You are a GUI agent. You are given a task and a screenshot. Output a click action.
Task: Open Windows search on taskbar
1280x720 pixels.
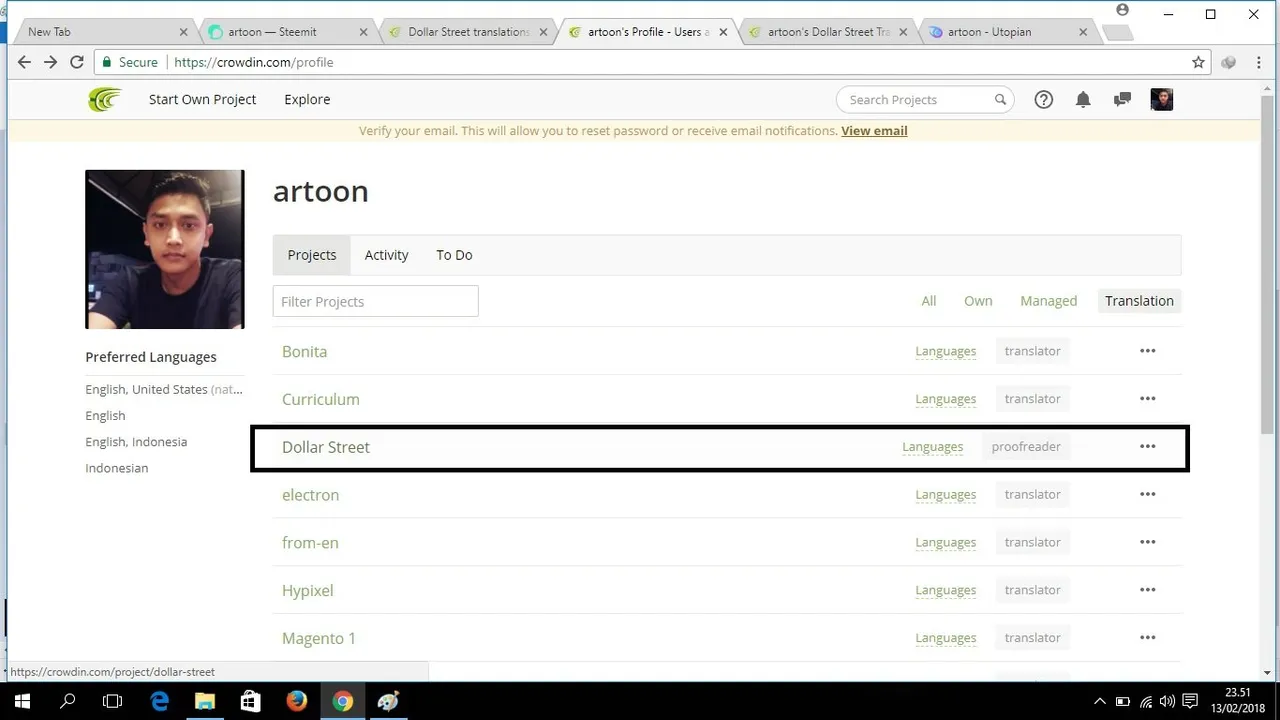coord(67,701)
